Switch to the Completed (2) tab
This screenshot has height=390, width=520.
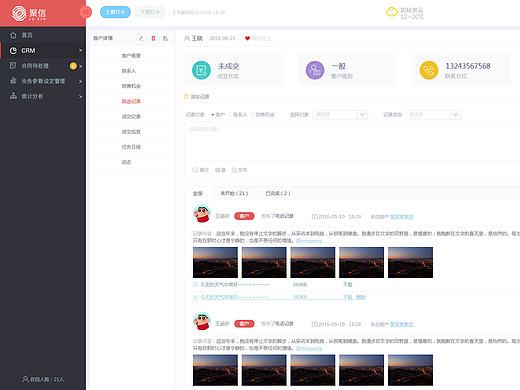(x=278, y=193)
